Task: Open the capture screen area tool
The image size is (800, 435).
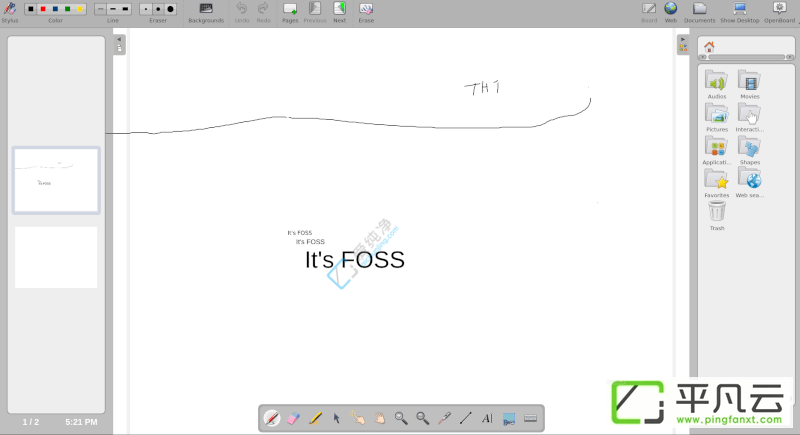Action: click(509, 419)
